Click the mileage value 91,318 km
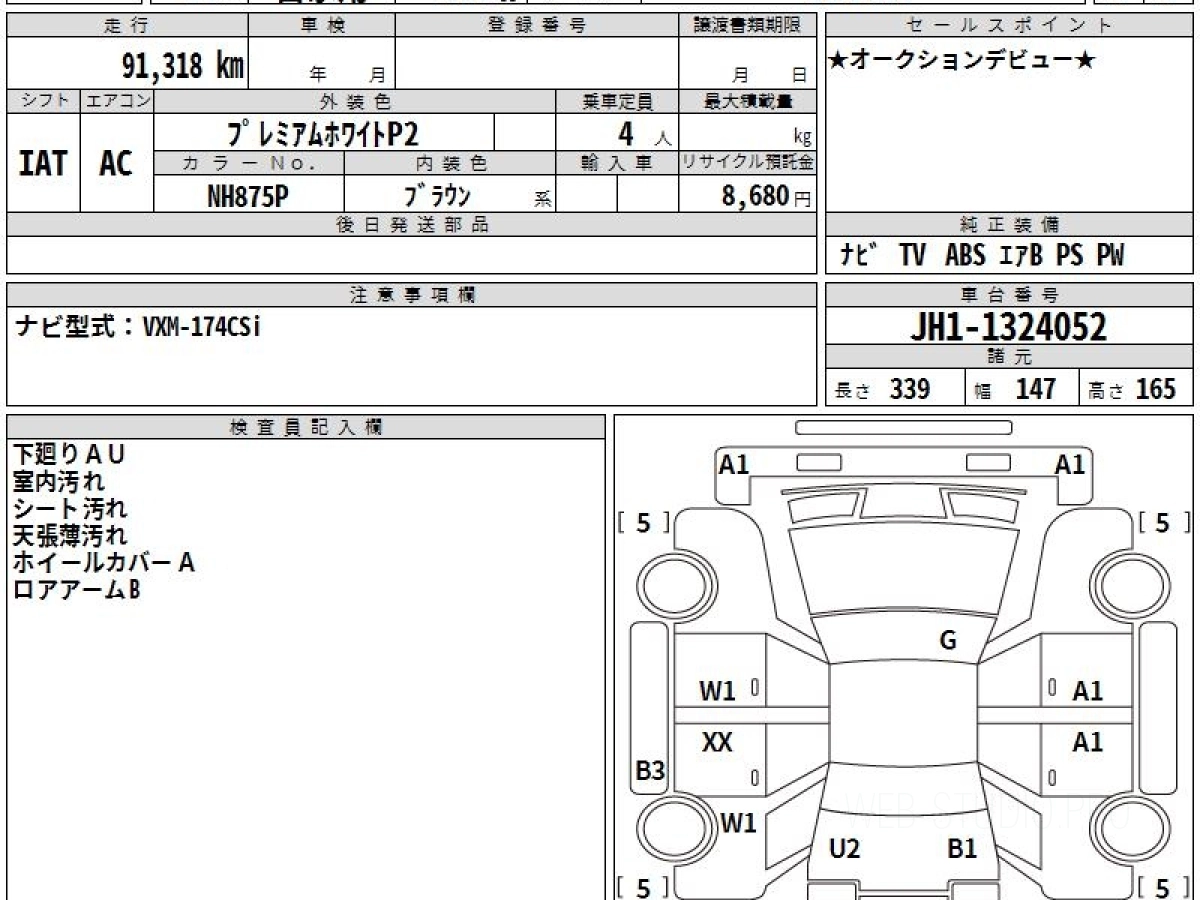The image size is (1200, 900). pos(182,66)
